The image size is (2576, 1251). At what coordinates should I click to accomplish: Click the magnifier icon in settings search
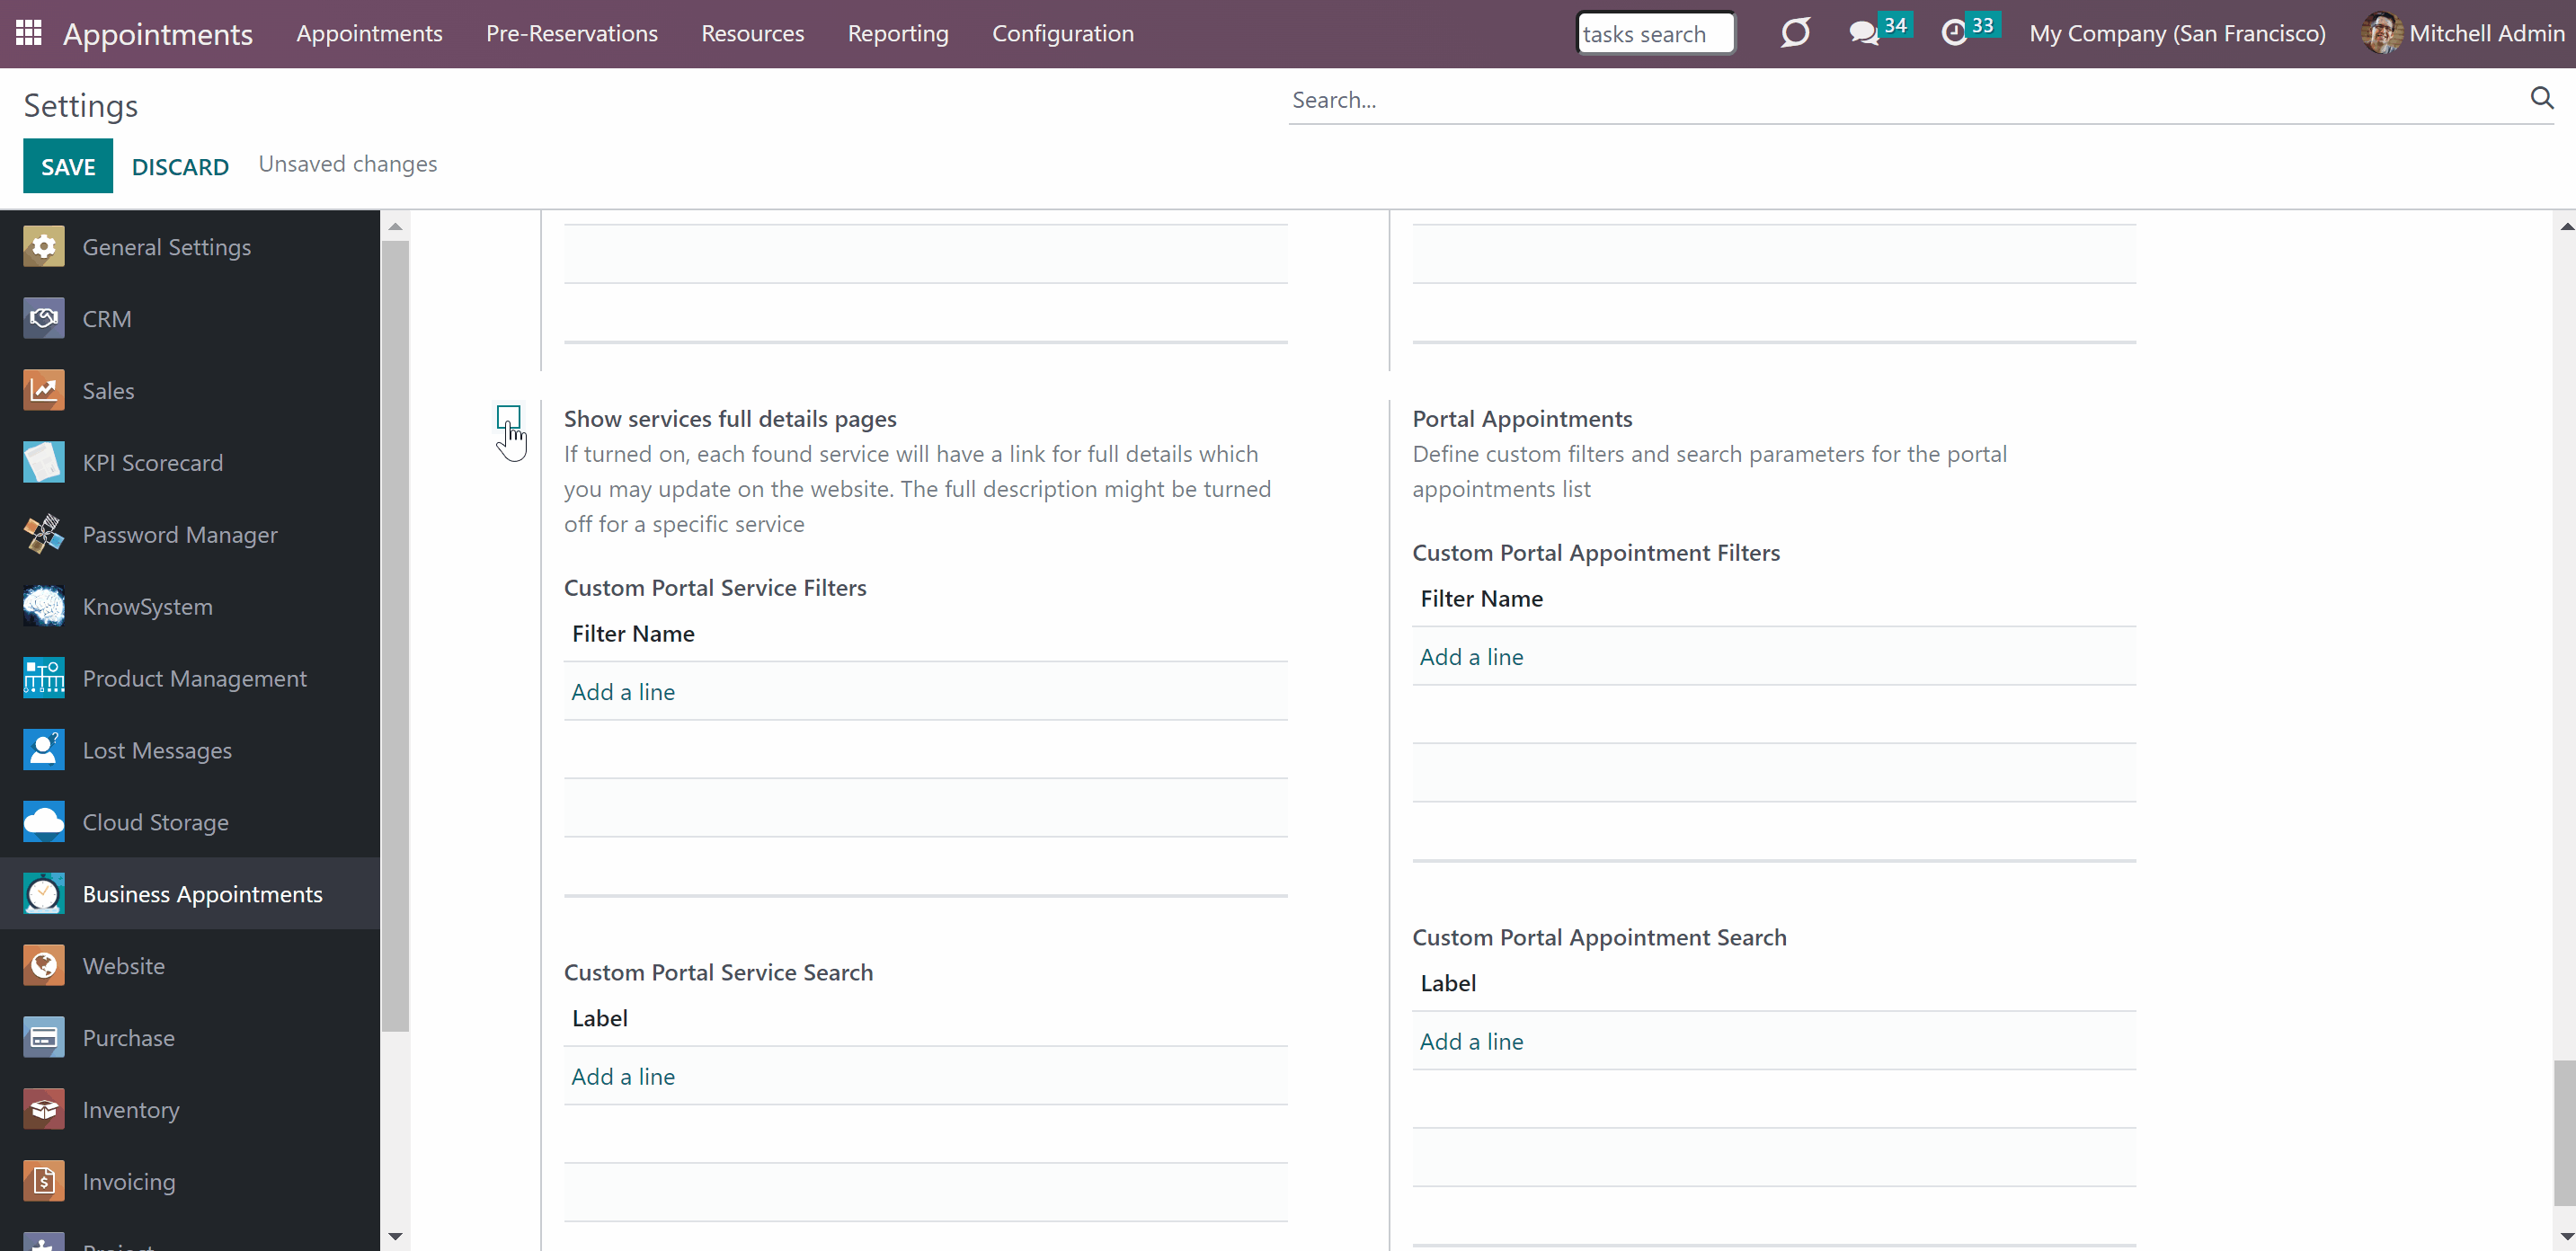2542,98
